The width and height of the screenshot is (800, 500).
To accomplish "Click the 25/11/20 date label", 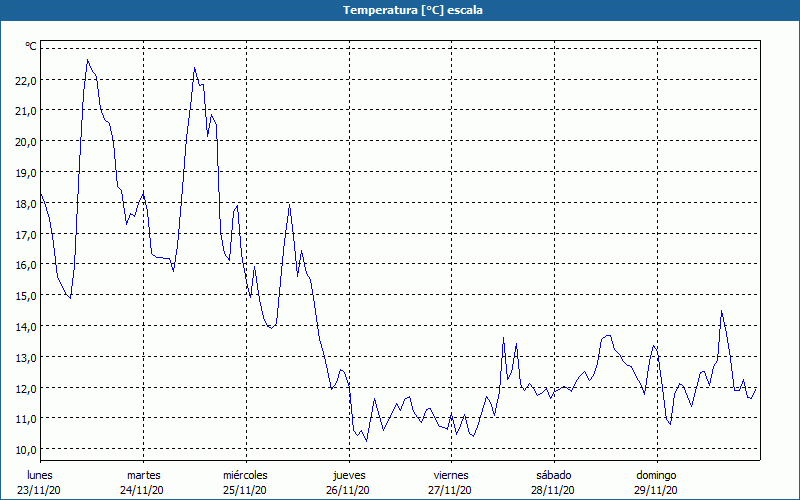I will 245,490.
